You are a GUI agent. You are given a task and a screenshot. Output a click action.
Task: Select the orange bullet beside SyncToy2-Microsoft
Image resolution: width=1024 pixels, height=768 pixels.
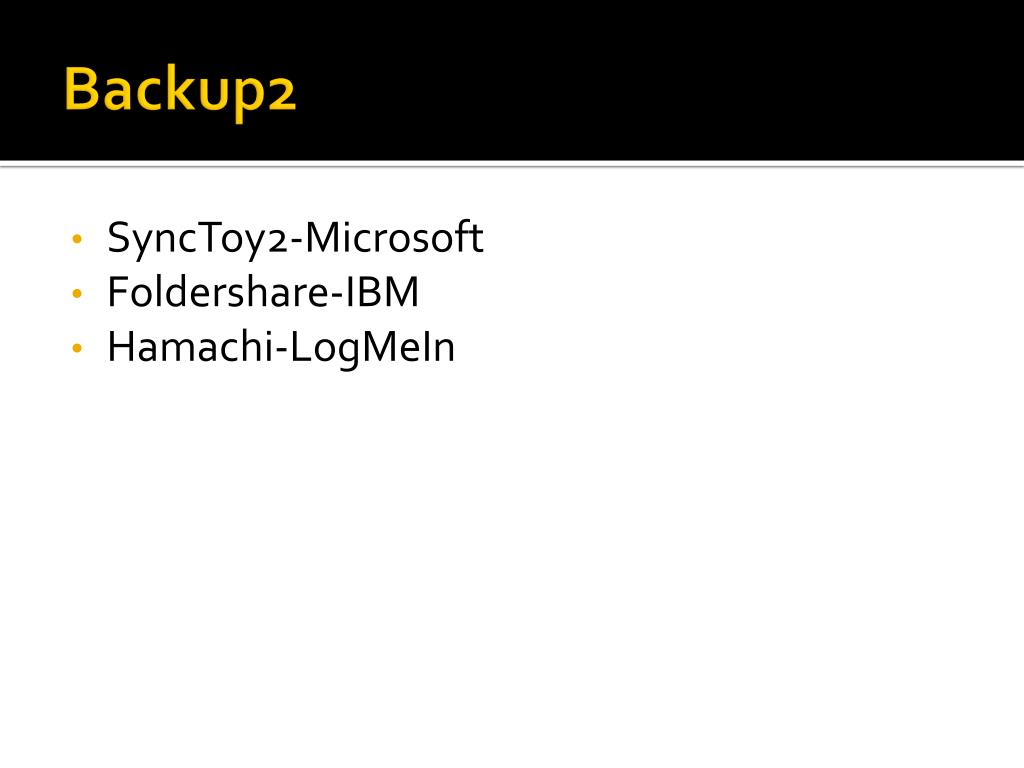[x=77, y=239]
